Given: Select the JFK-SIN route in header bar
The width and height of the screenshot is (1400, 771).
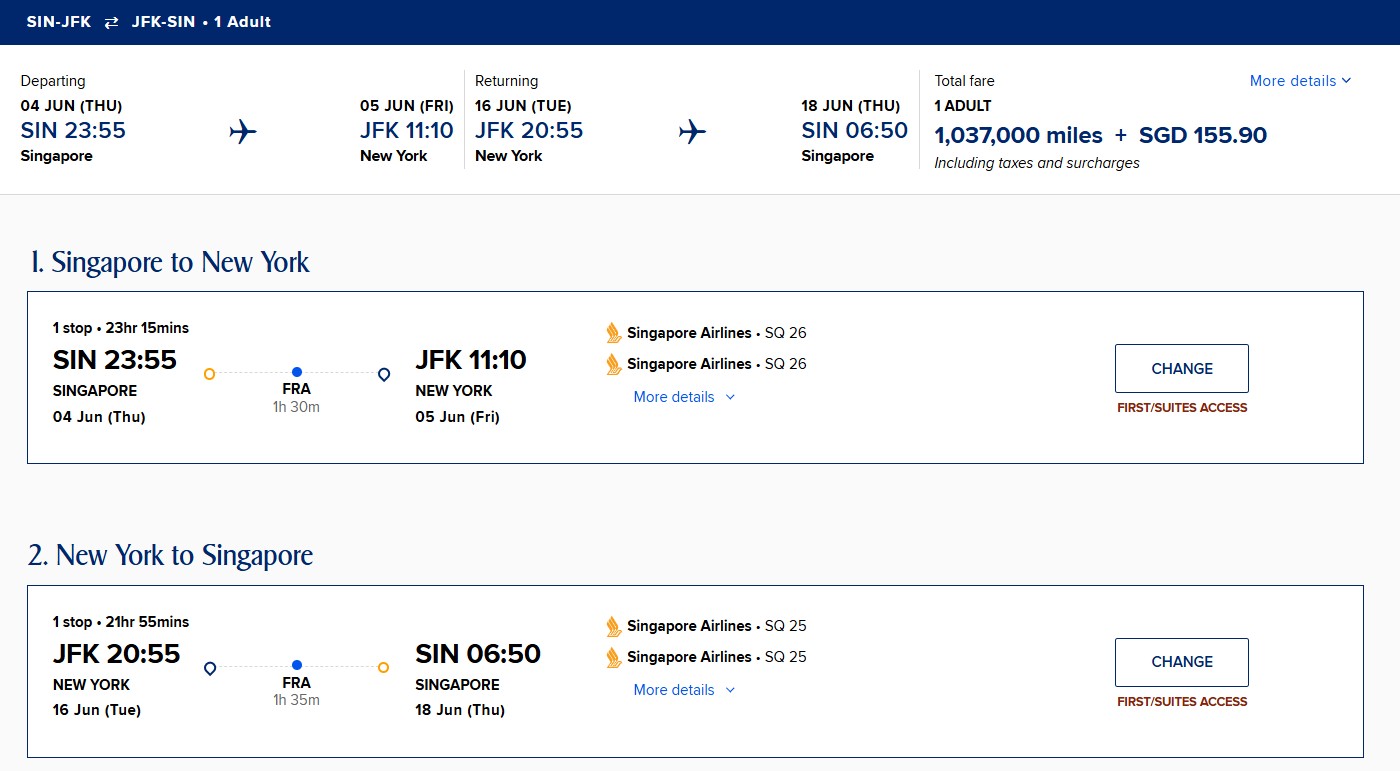Looking at the screenshot, I should (x=163, y=22).
